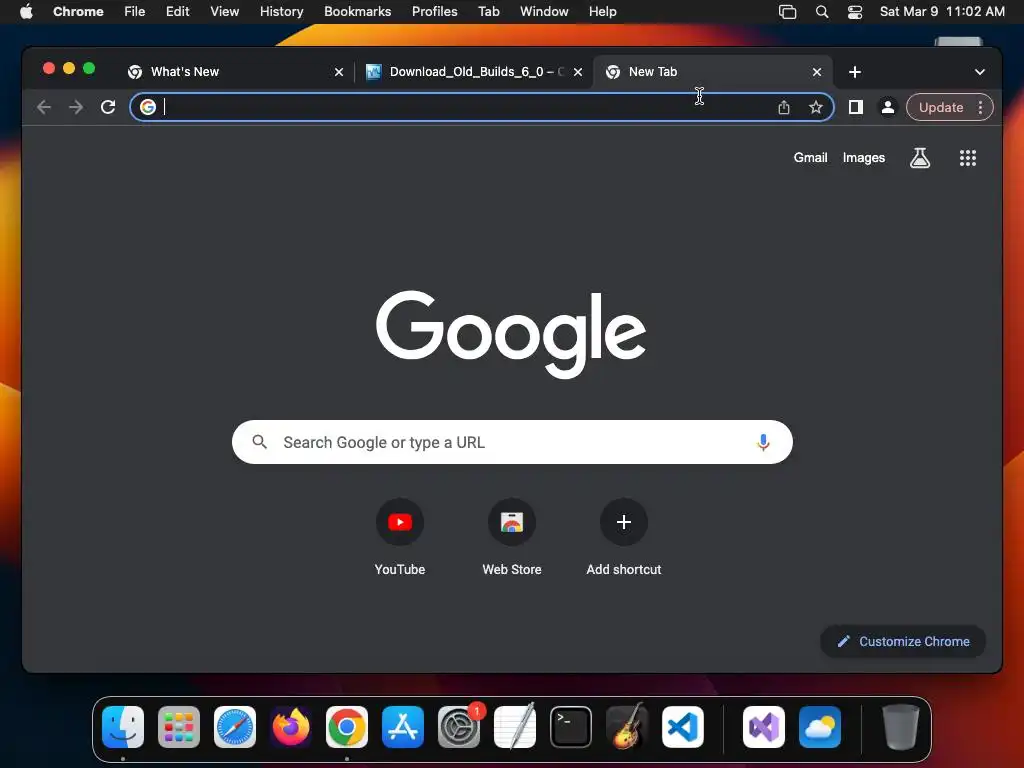This screenshot has height=768, width=1024.
Task: Open the Apple menu
Action: 26,12
